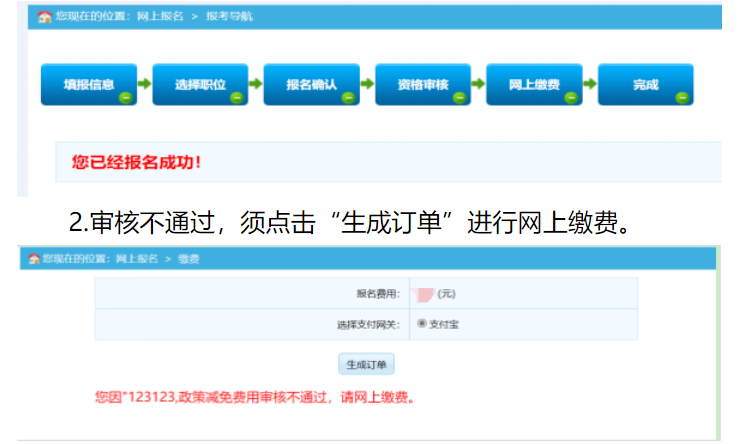This screenshot has width=738, height=444.
Task: Click the green minus icon on 完成
Action: coord(682,98)
